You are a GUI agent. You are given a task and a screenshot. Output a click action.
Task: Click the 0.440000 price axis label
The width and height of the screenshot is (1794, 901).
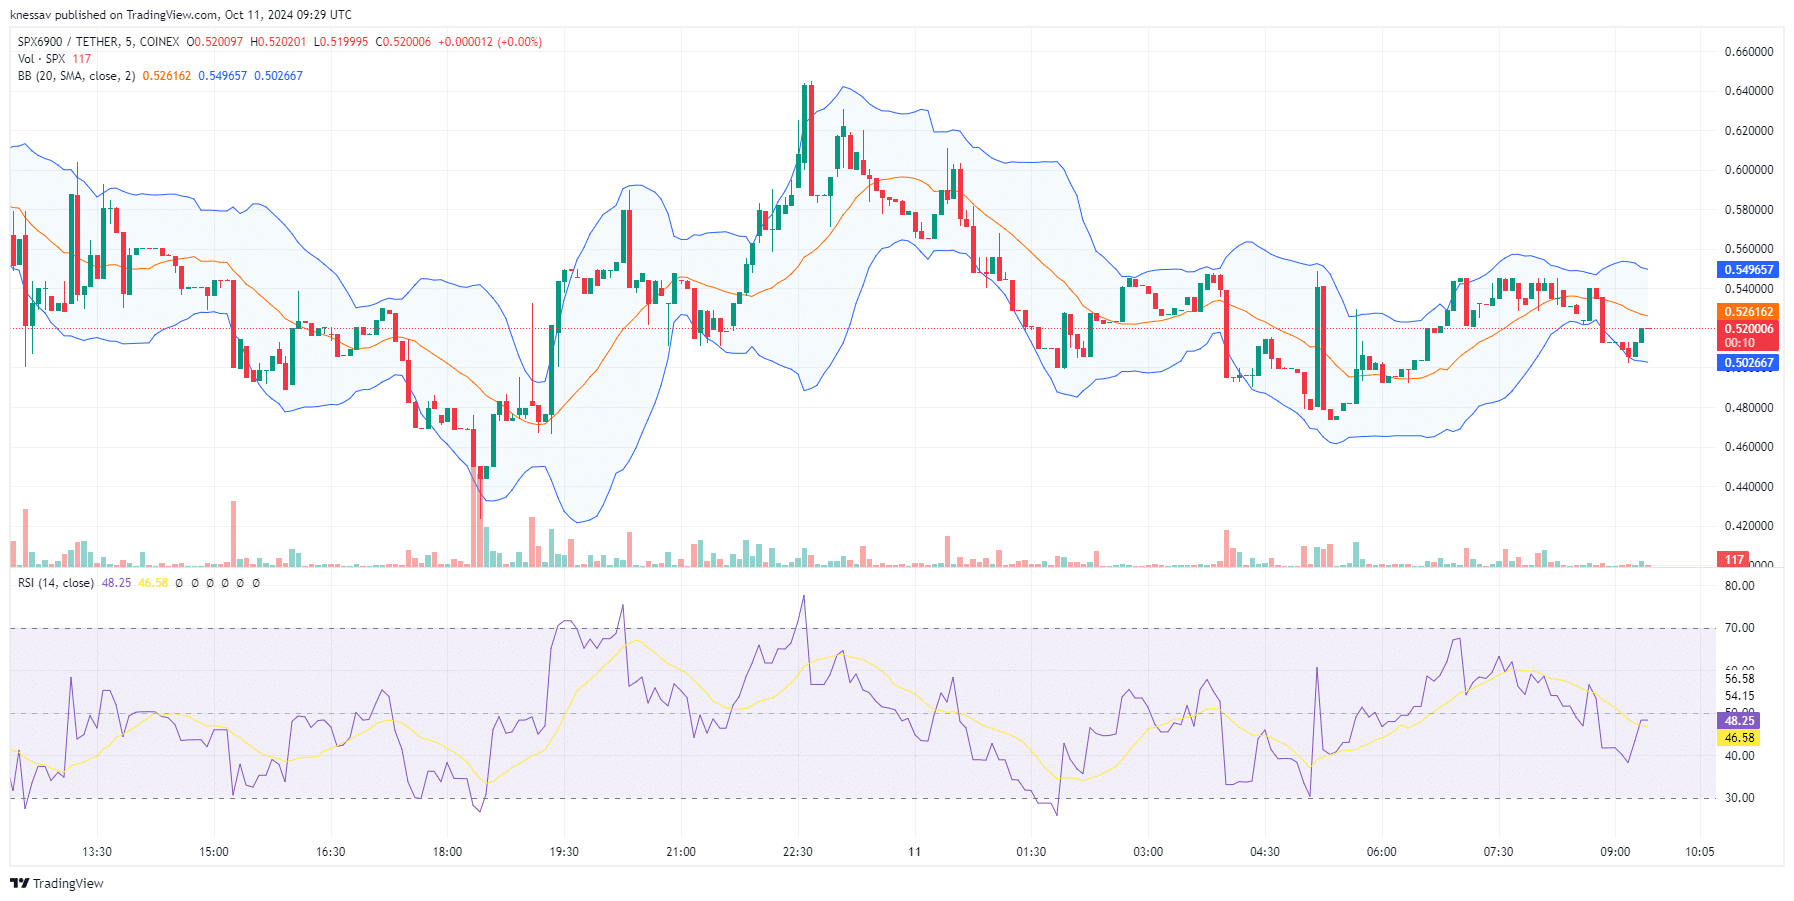pos(1749,487)
